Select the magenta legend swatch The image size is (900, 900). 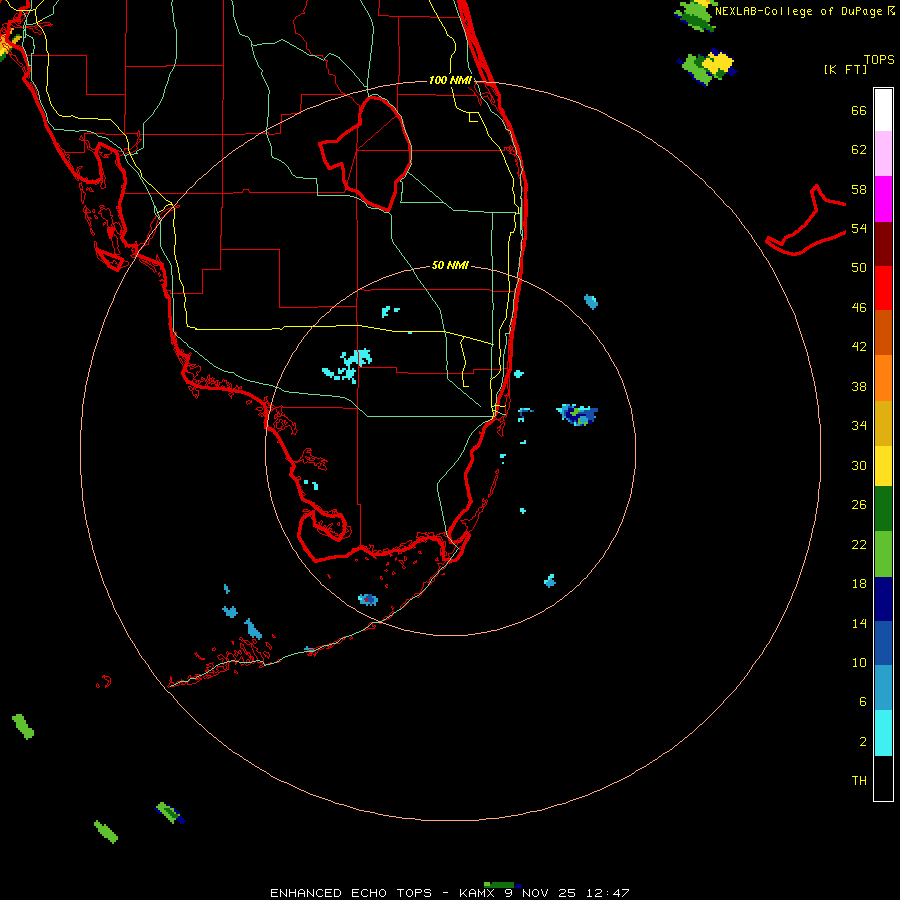click(883, 199)
